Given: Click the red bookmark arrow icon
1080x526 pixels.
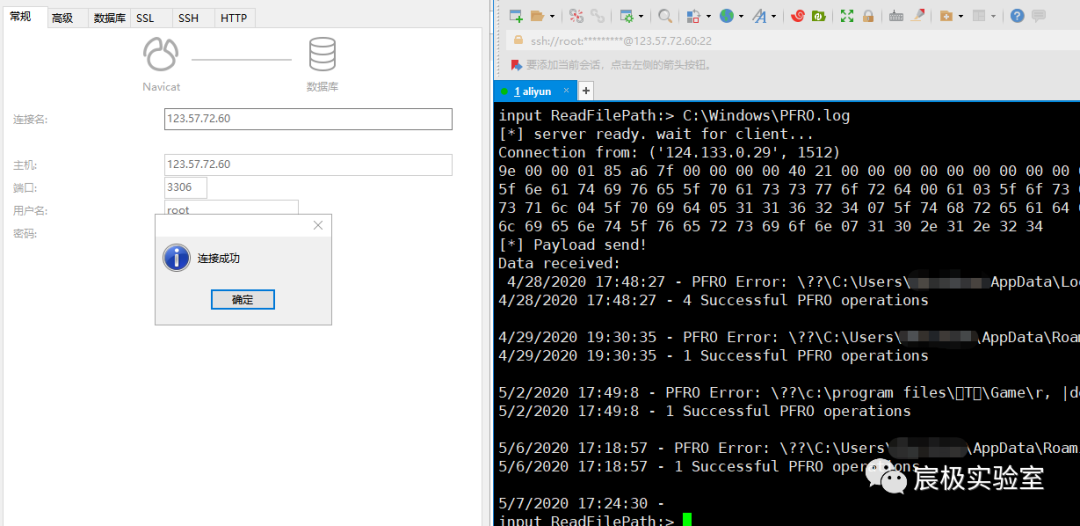Looking at the screenshot, I should (x=517, y=65).
